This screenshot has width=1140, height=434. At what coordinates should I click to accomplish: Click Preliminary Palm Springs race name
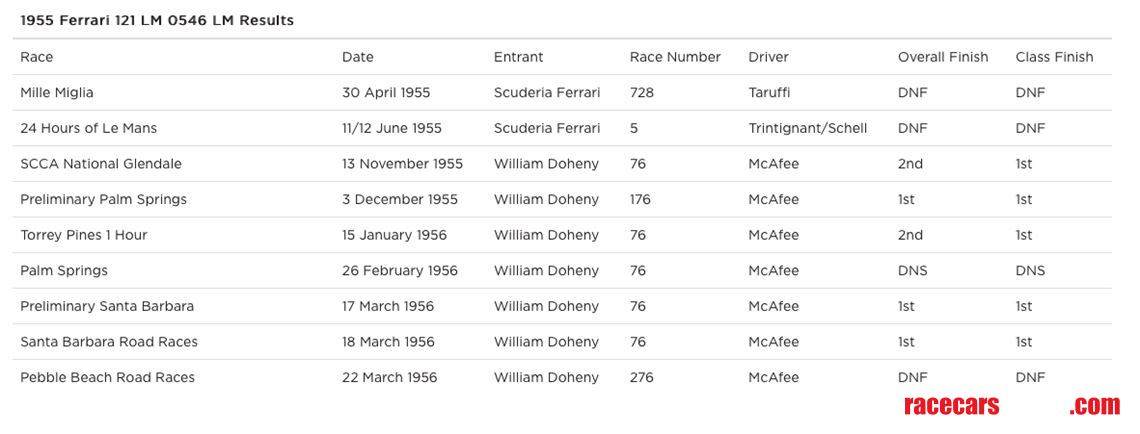(103, 199)
